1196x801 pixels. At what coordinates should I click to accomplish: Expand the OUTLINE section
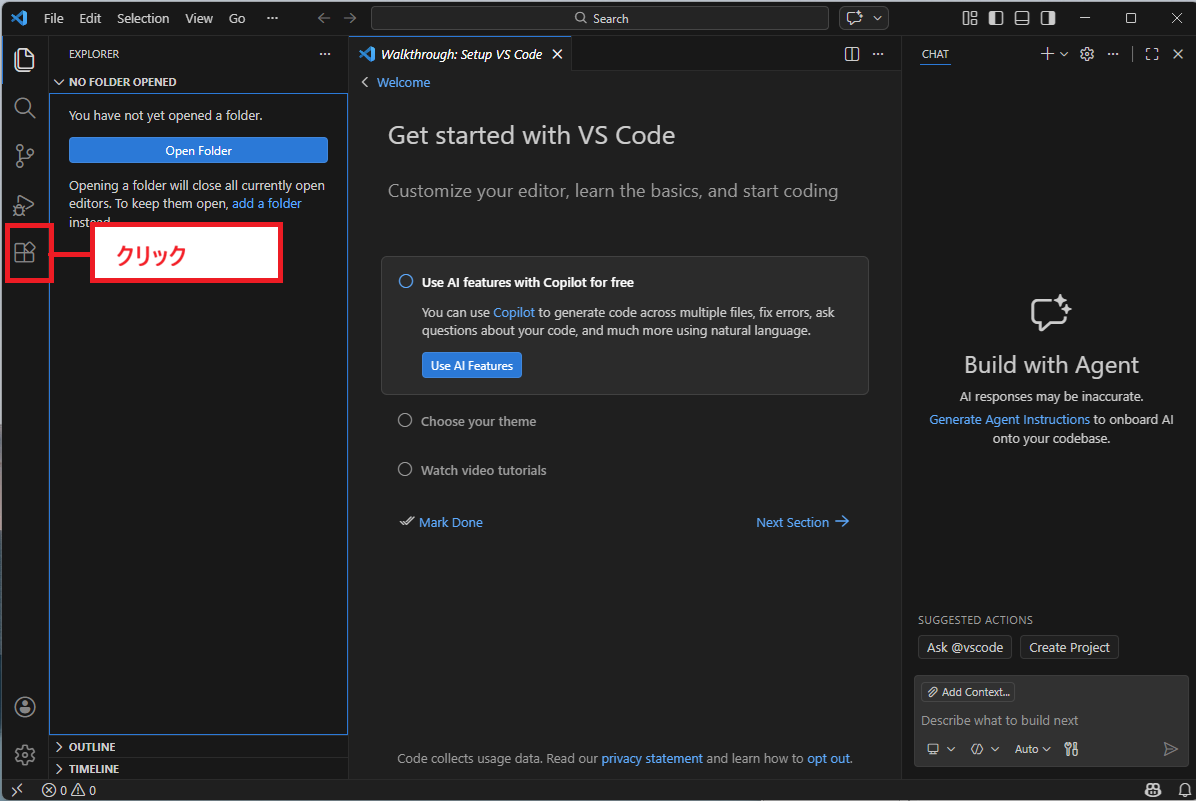click(x=92, y=747)
